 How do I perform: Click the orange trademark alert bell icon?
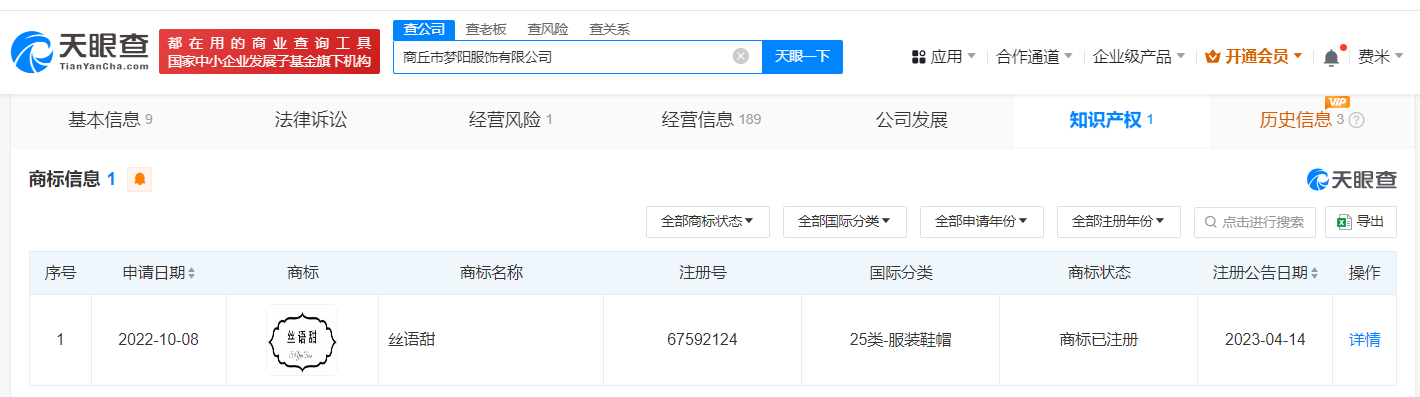click(140, 180)
